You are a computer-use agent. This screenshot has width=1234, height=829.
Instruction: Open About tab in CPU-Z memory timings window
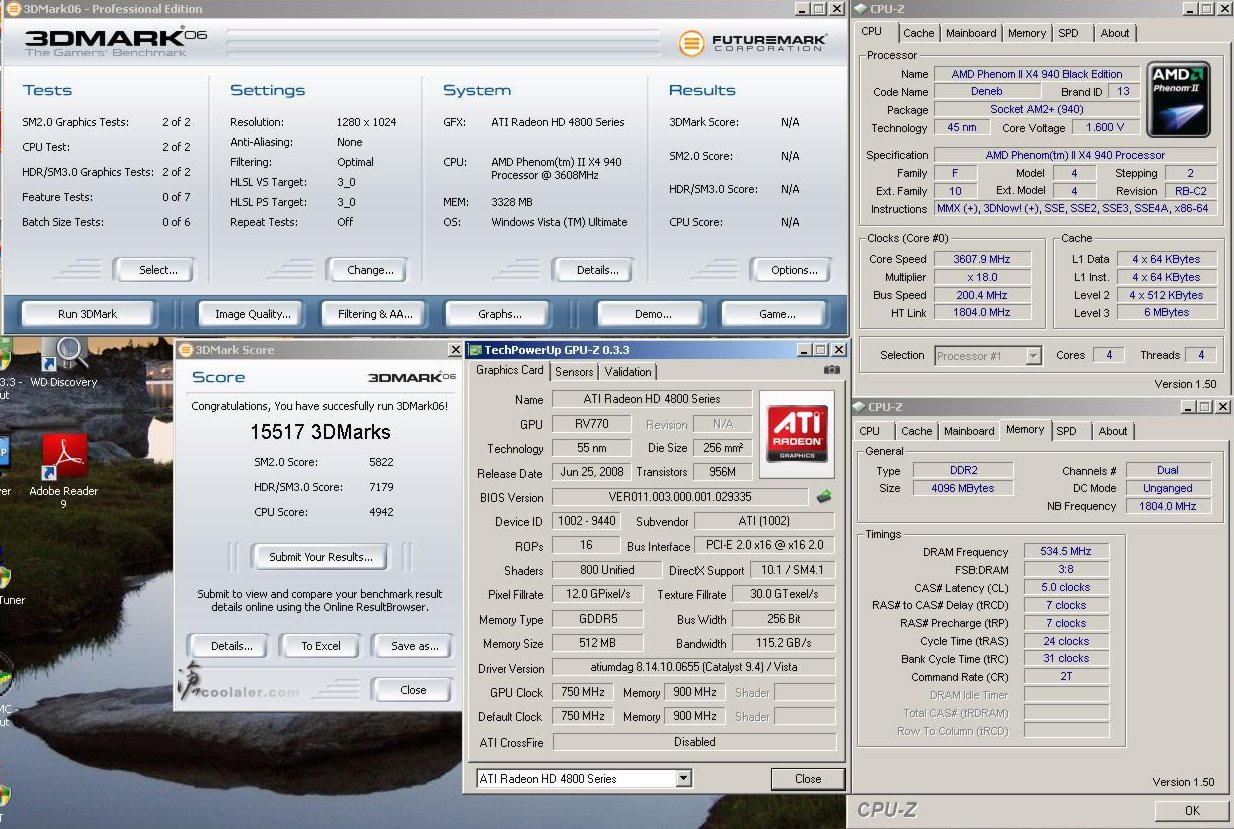click(1113, 431)
